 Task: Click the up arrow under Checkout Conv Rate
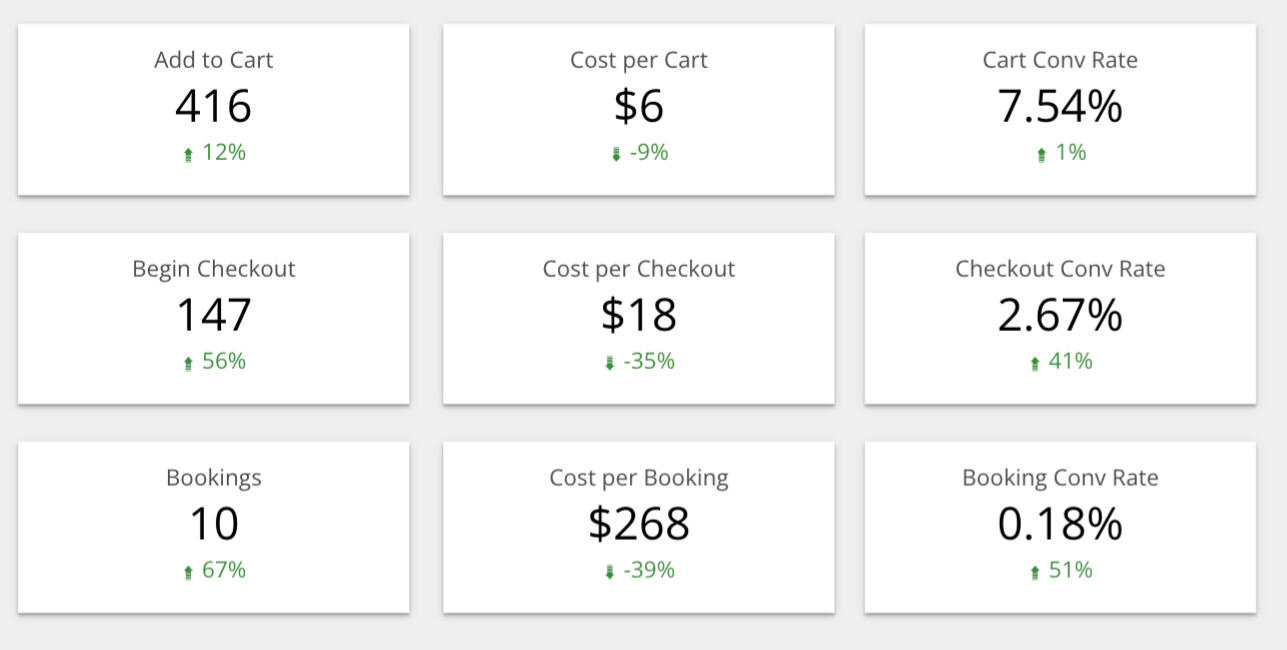click(x=1035, y=364)
